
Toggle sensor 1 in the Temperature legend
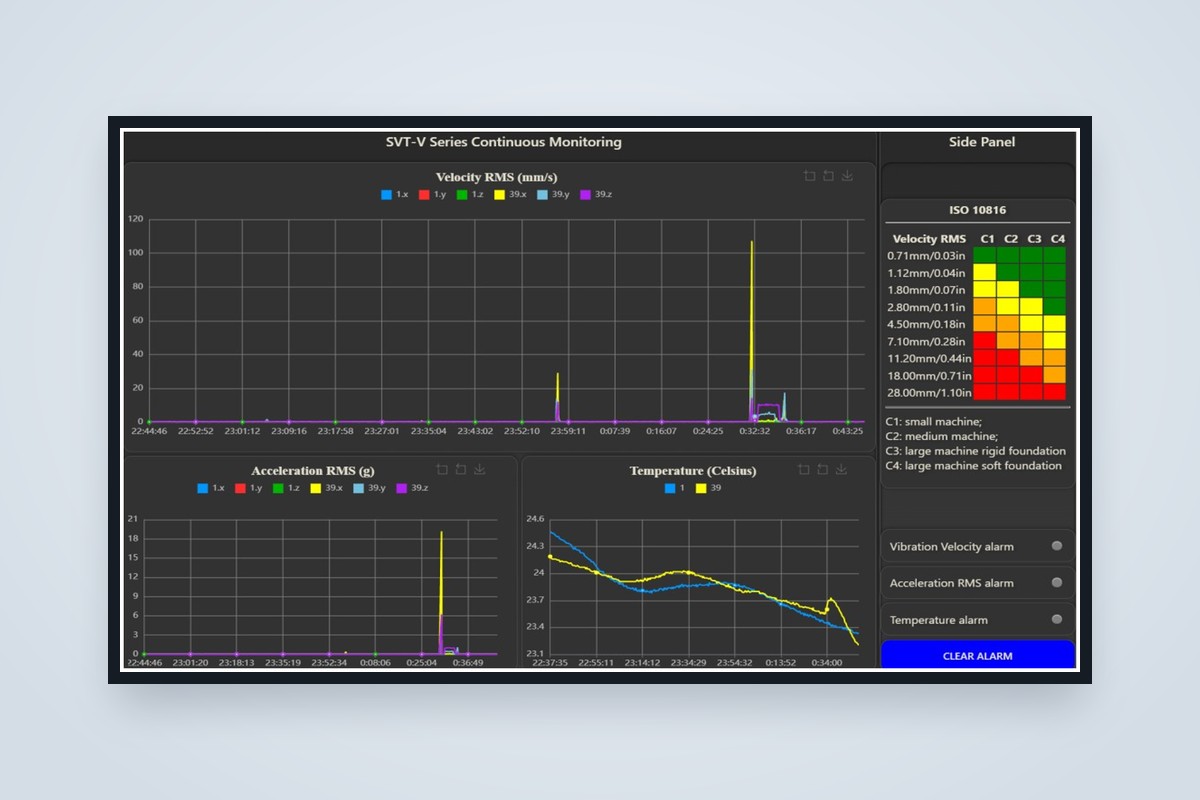(674, 488)
